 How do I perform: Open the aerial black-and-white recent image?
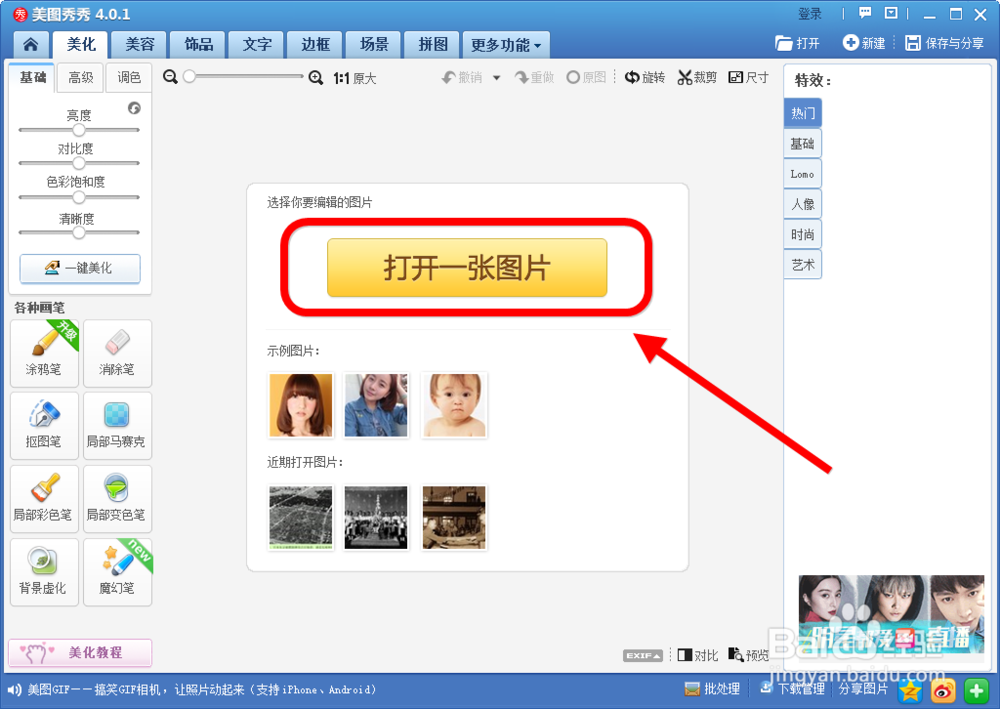pos(301,518)
